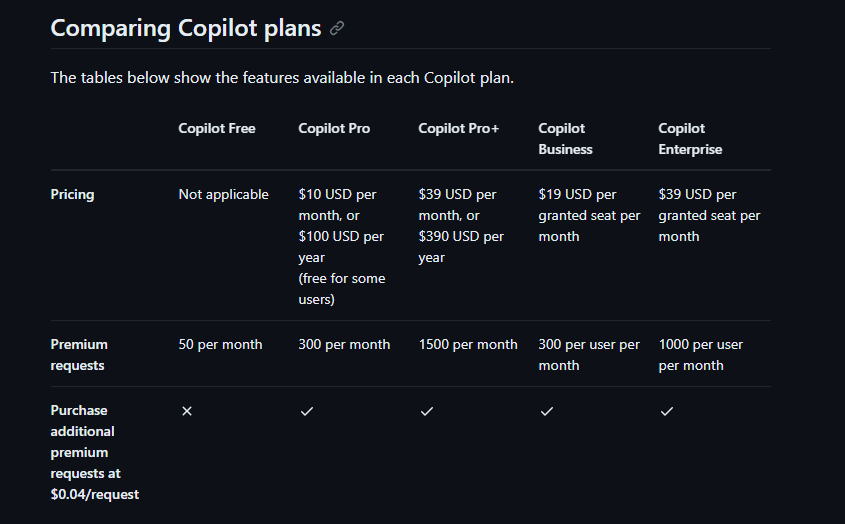Select the Copilot Business column header
845x524 pixels.
click(565, 138)
